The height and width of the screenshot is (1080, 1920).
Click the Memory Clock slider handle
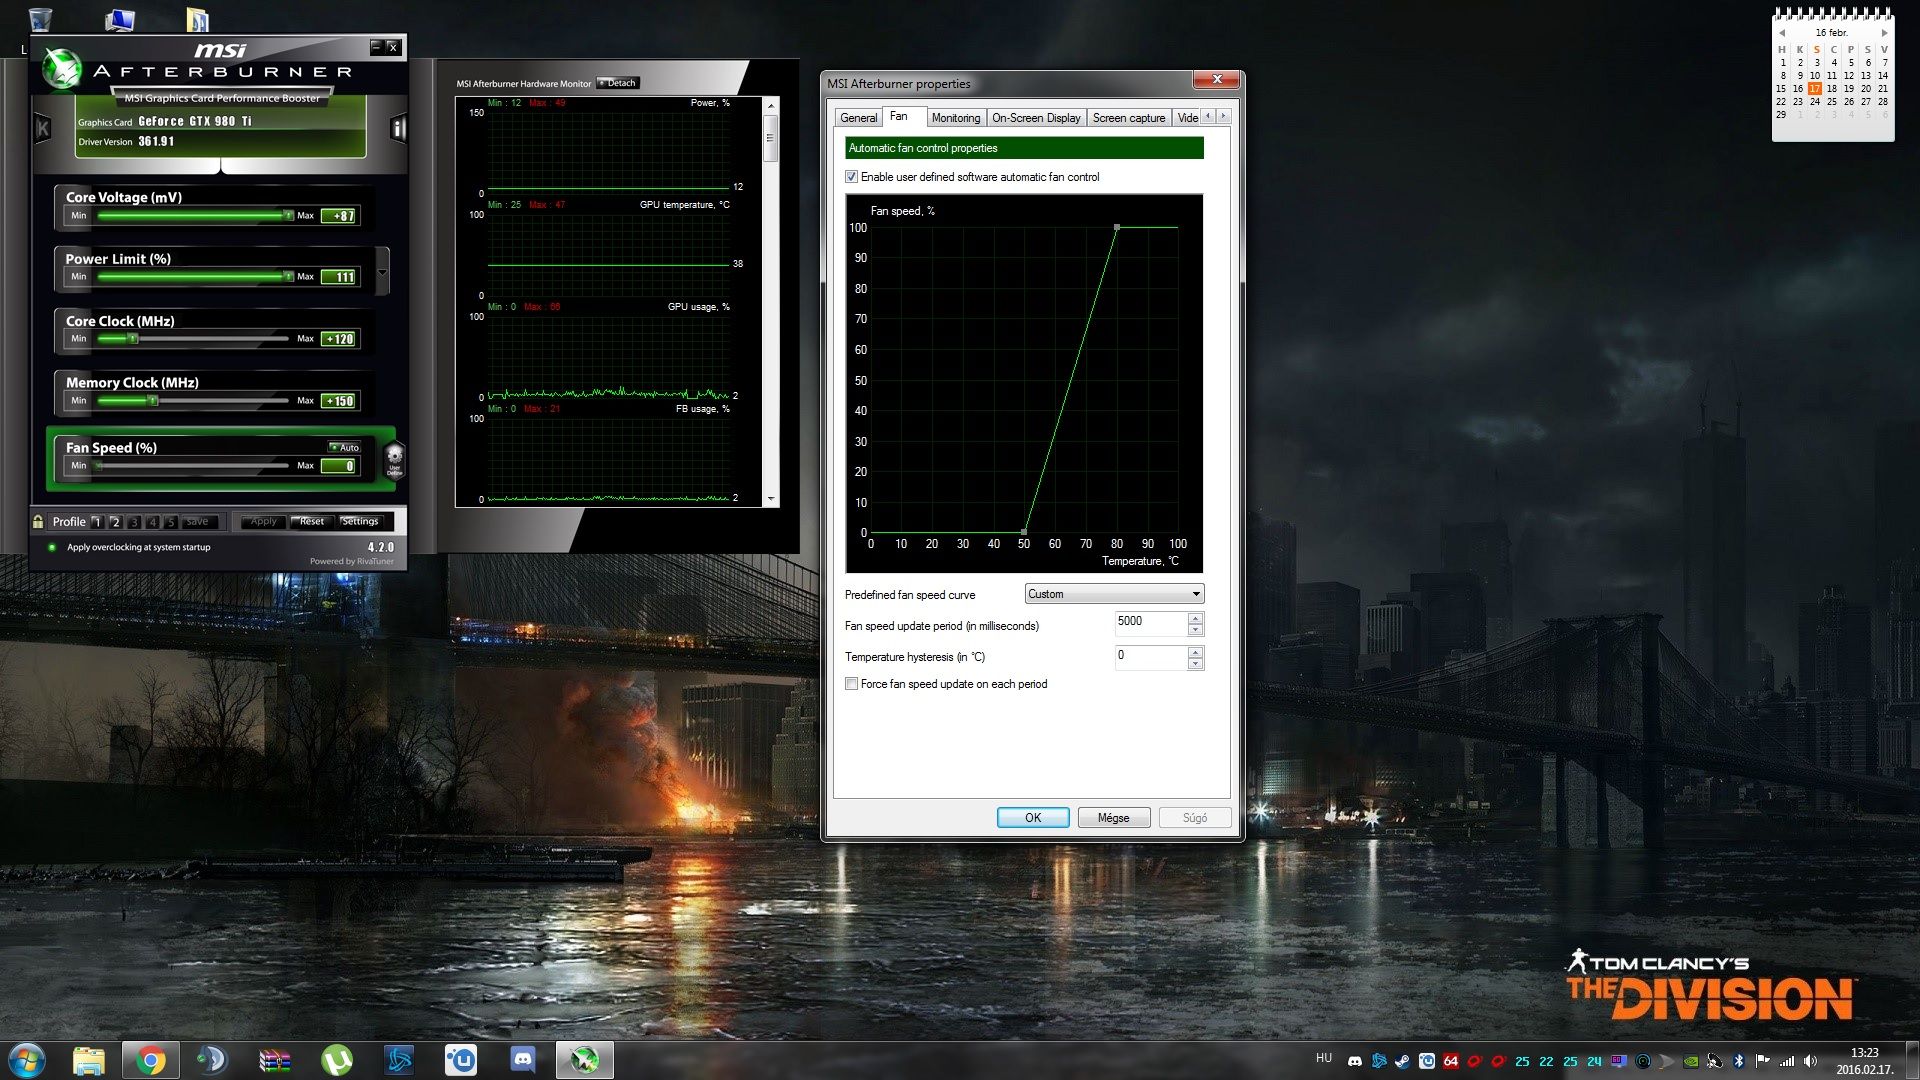[152, 401]
